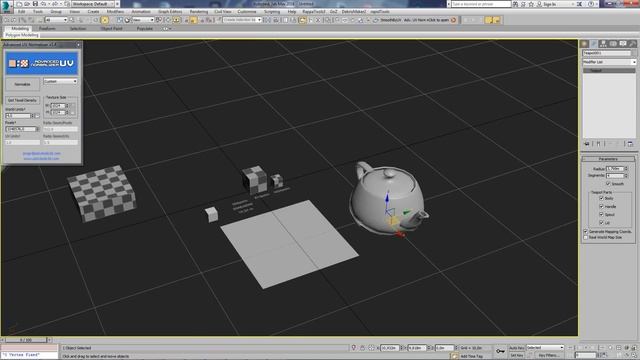The width and height of the screenshot is (640, 360).
Task: Click the Pin Stack icon below modifier stack
Action: click(587, 144)
